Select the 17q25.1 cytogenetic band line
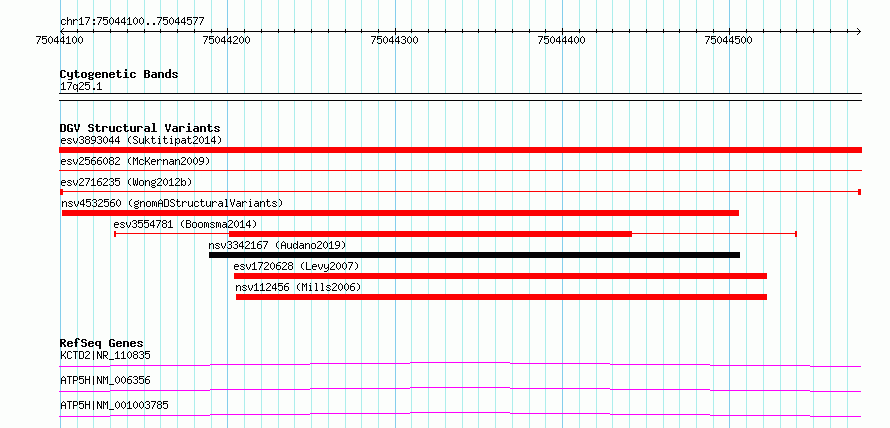This screenshot has width=890, height=428. (x=460, y=97)
